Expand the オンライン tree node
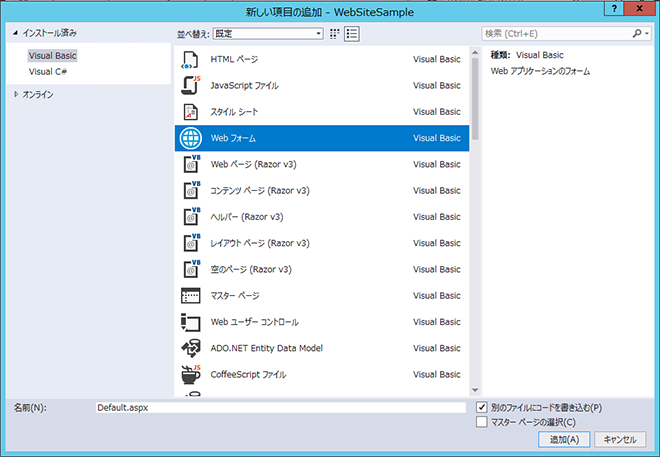660x457 pixels. coord(16,94)
